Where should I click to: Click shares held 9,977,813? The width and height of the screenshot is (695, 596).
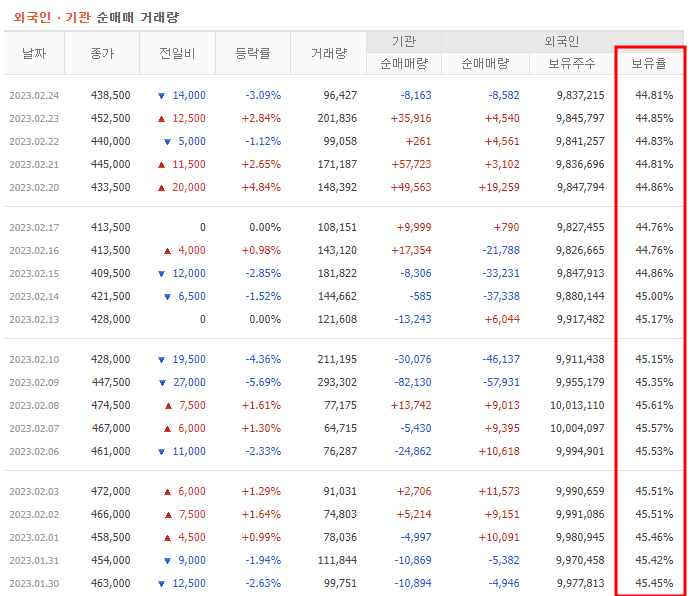[581, 584]
